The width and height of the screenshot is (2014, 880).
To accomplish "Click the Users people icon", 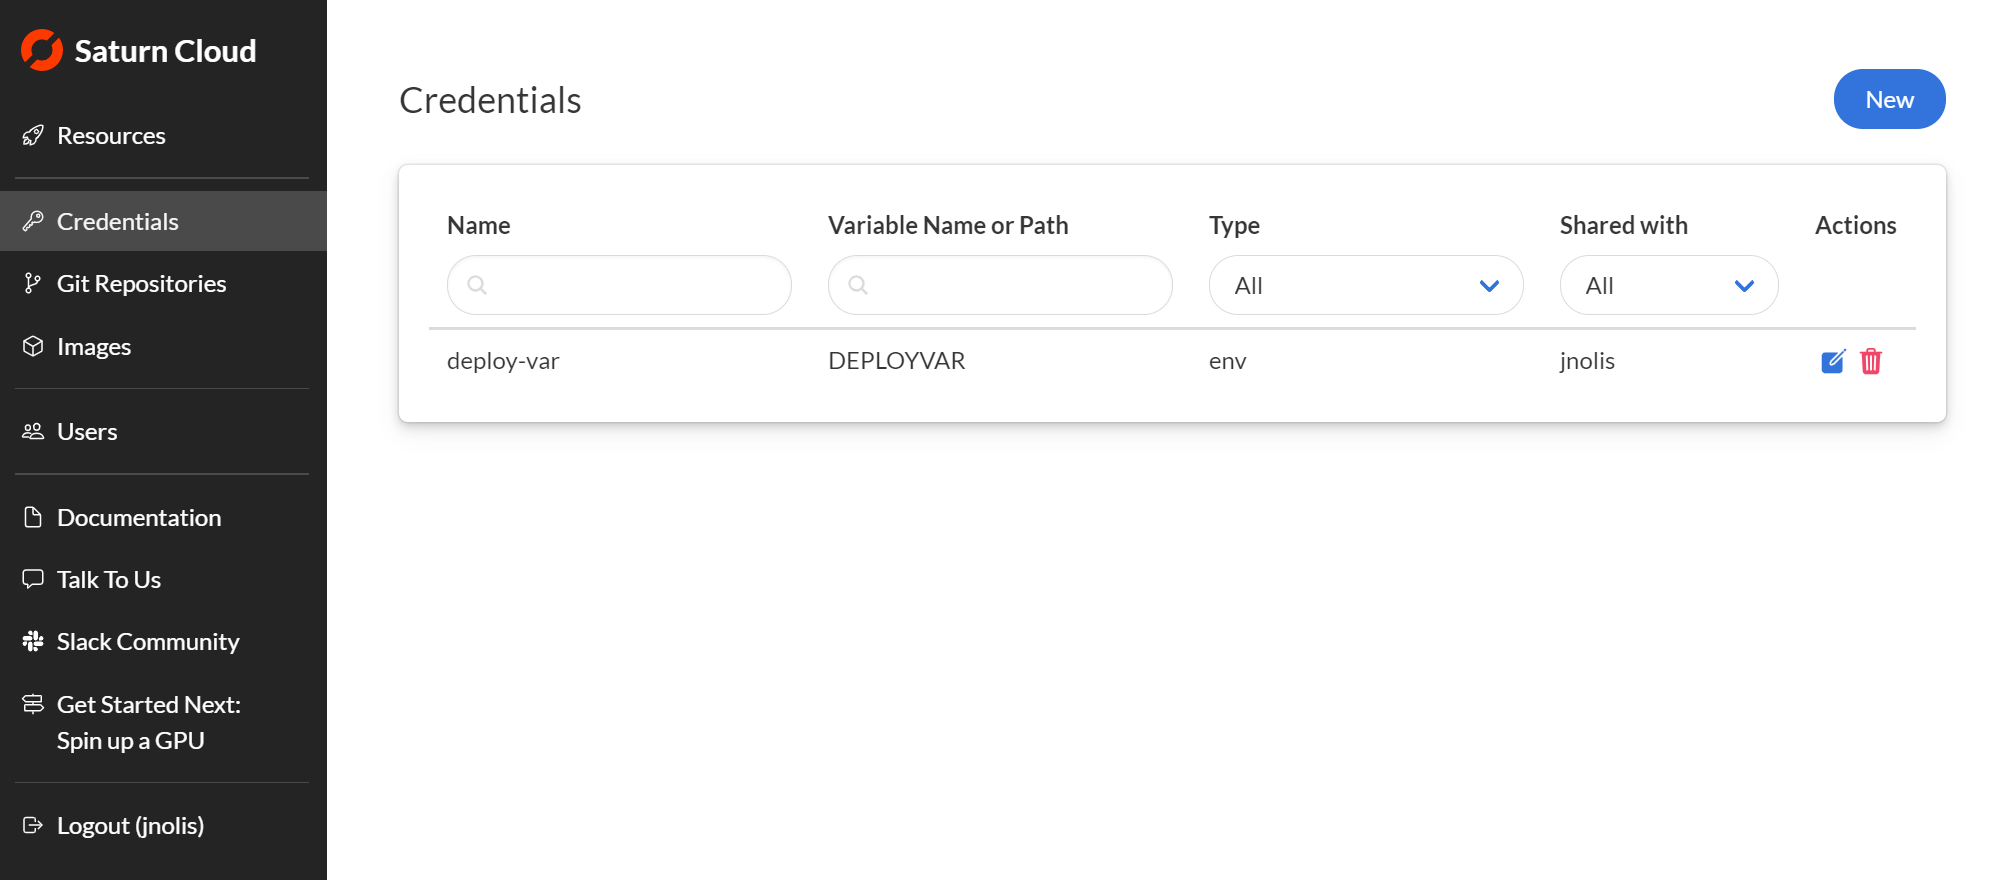I will pyautogui.click(x=33, y=431).
